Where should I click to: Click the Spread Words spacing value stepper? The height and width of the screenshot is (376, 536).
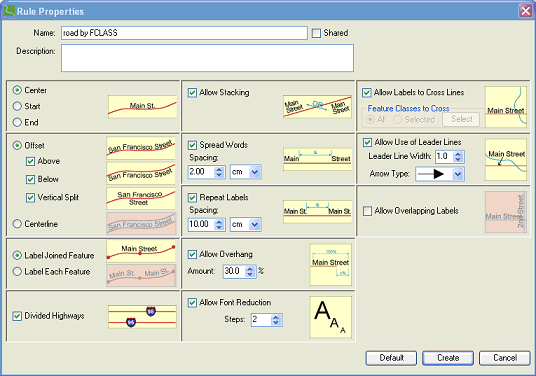point(219,172)
